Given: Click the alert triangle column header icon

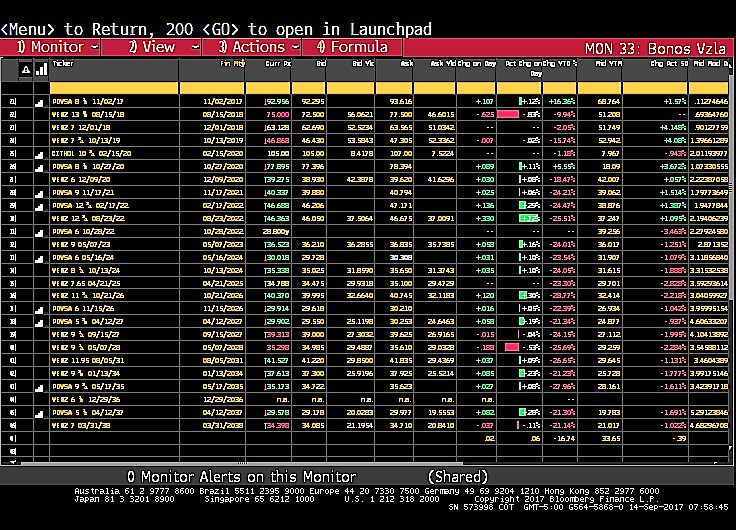Looking at the screenshot, I should pyautogui.click(x=26, y=70).
